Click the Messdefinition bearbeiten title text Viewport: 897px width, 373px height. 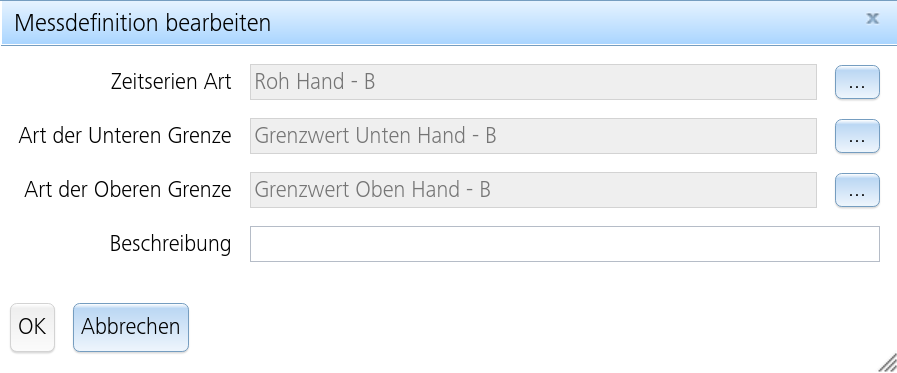[142, 23]
